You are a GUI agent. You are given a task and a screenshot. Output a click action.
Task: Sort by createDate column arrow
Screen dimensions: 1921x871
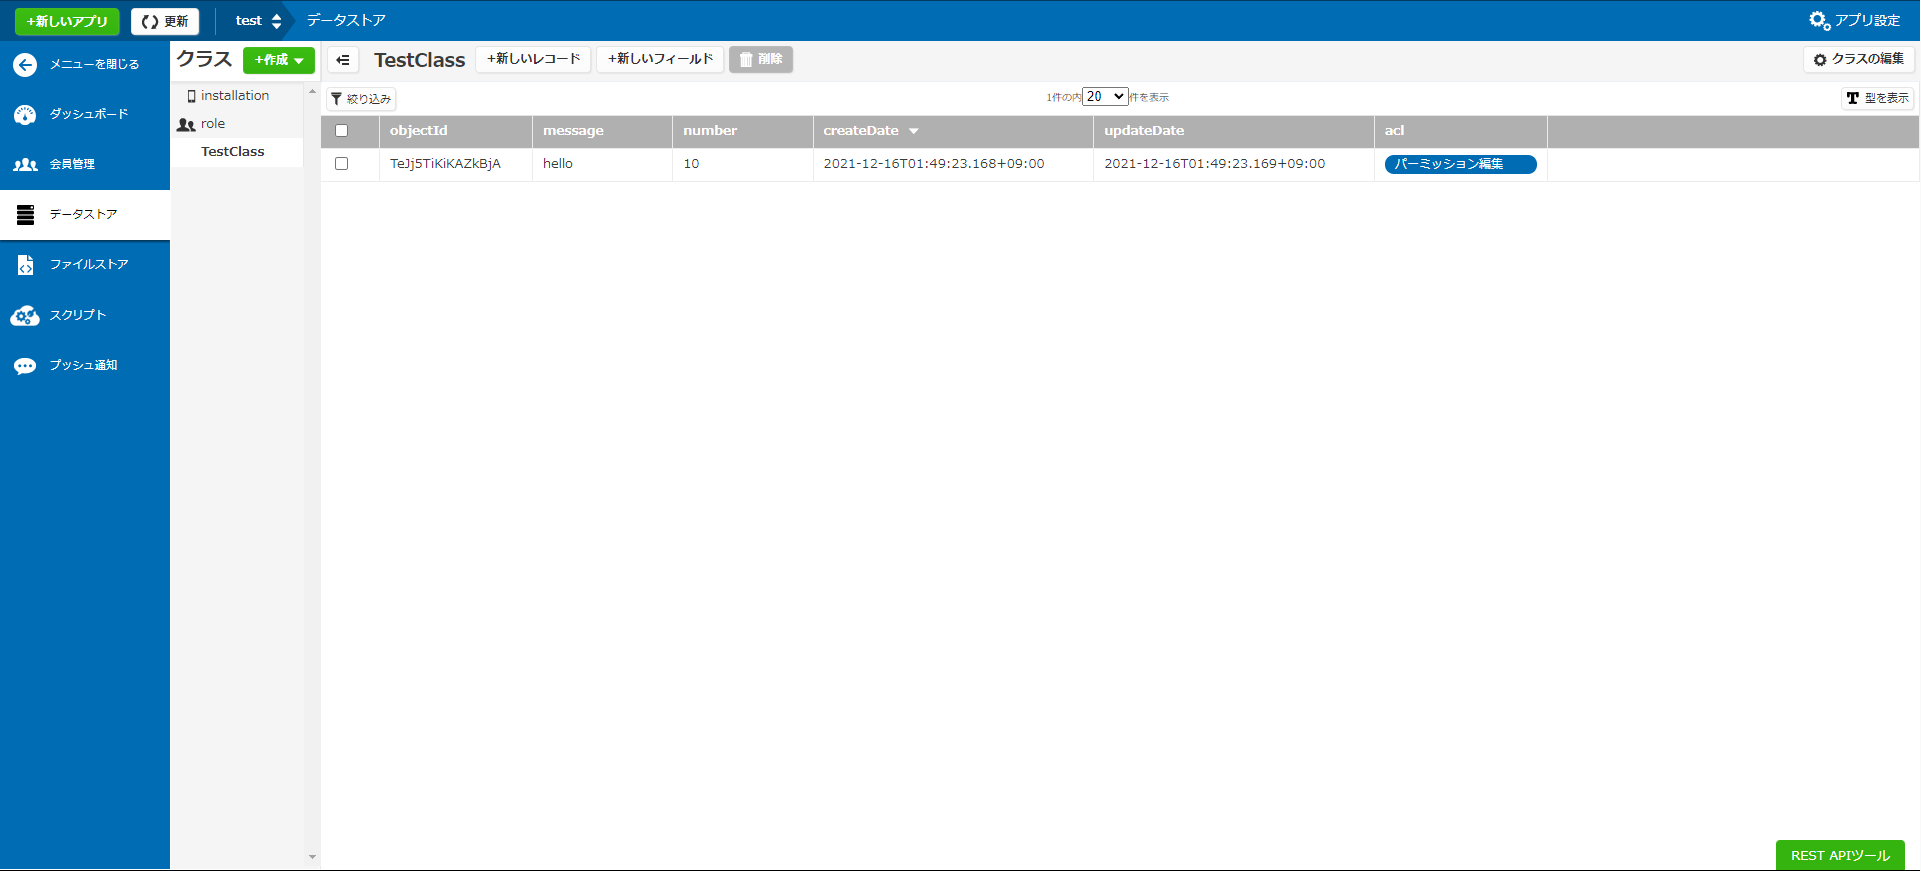click(x=914, y=132)
